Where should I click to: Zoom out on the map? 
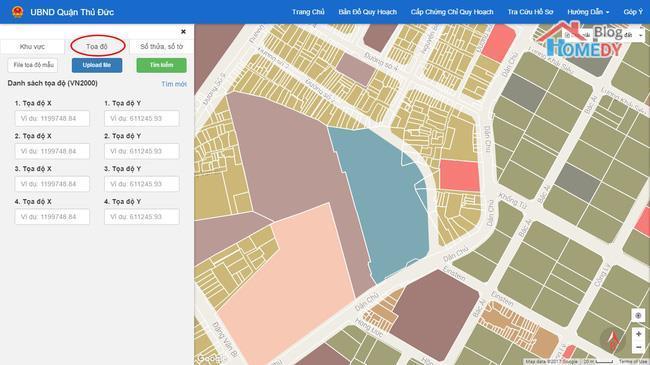tap(638, 347)
